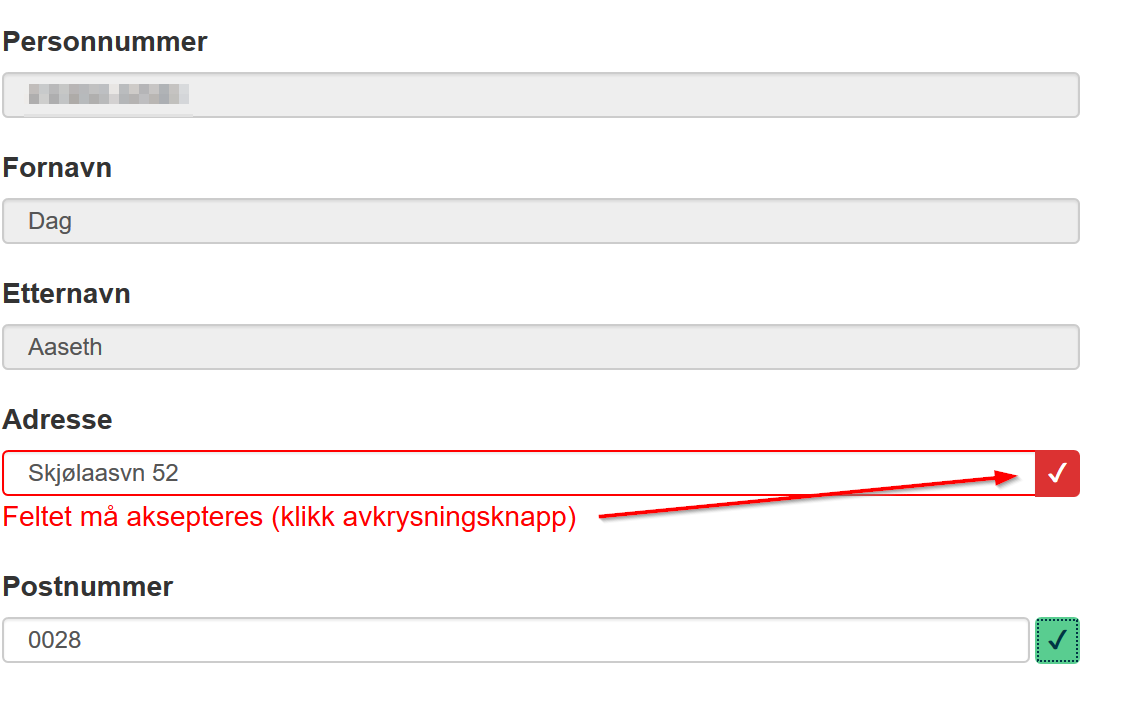The height and width of the screenshot is (702, 1140).
Task: Click the text 'Aaseth' in Etternavn
Action: coord(65,347)
